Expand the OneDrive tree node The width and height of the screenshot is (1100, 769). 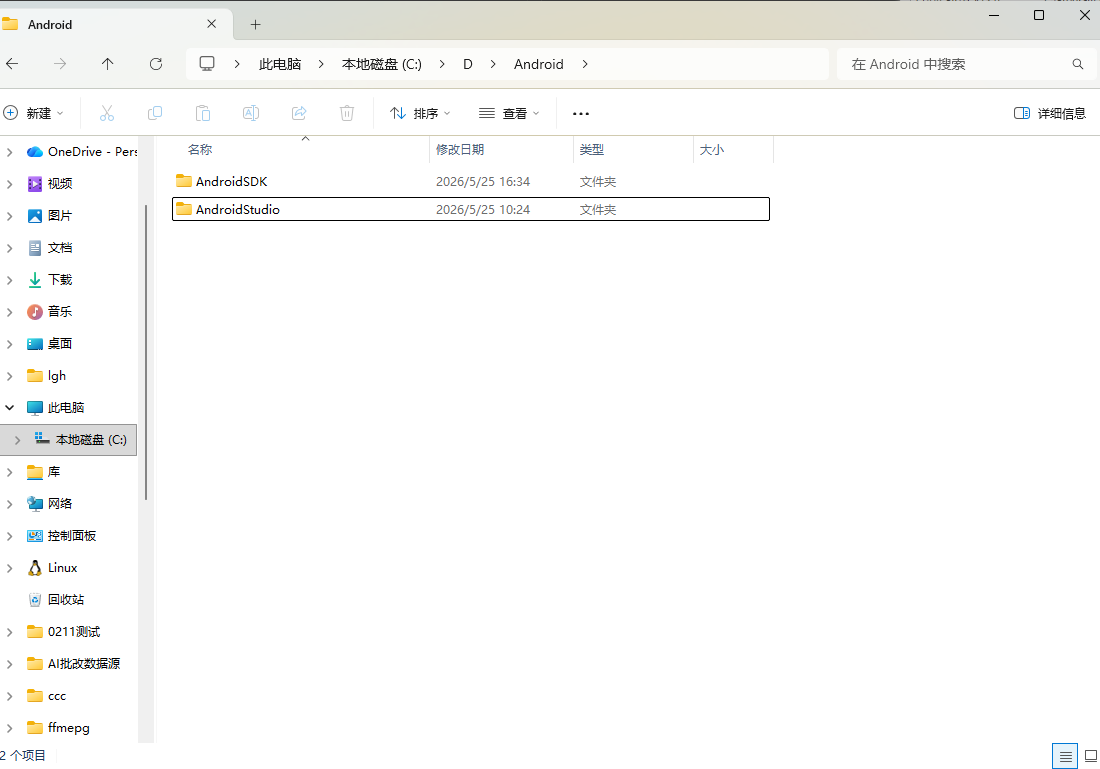10,152
